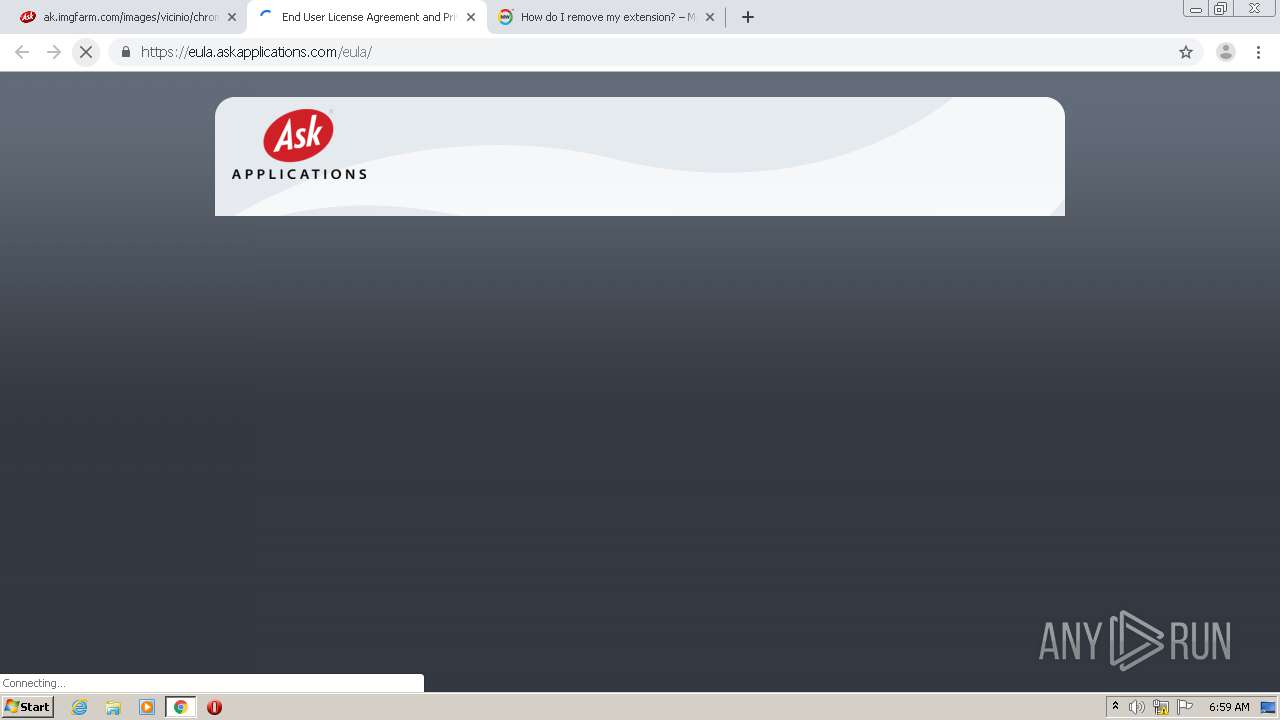Open the Chrome profile avatar menu
Image resolution: width=1280 pixels, height=720 pixels.
1226,52
